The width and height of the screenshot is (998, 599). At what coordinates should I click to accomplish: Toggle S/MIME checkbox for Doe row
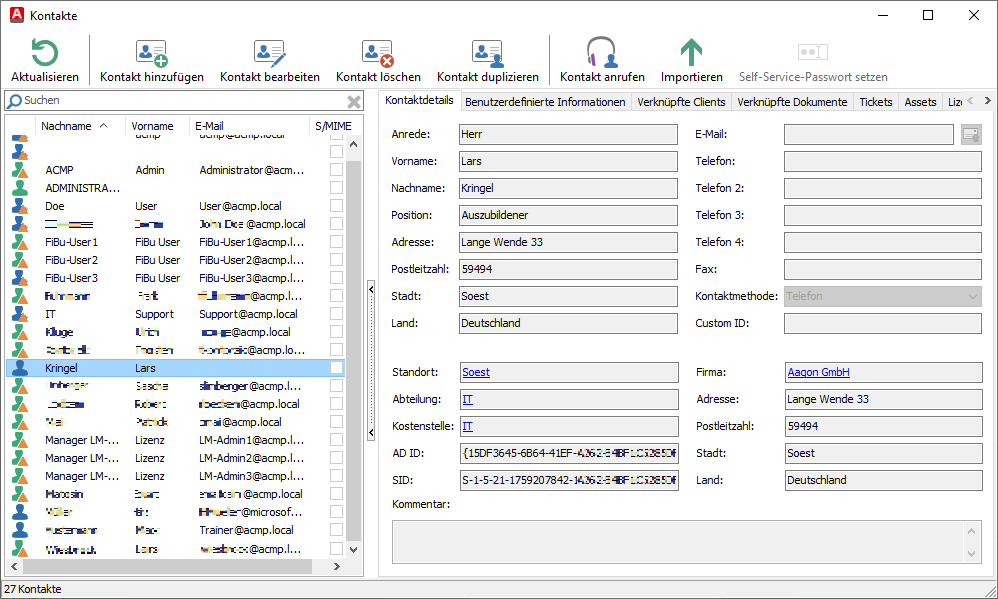[x=336, y=206]
